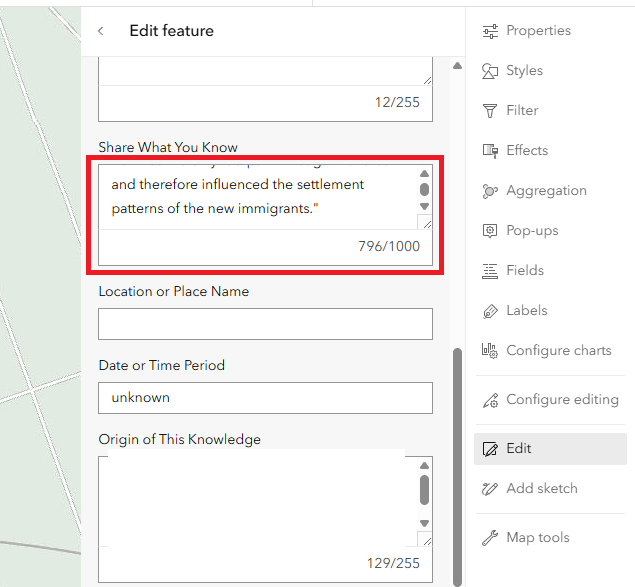Click the Origin of This Knowledge label

coord(180,440)
